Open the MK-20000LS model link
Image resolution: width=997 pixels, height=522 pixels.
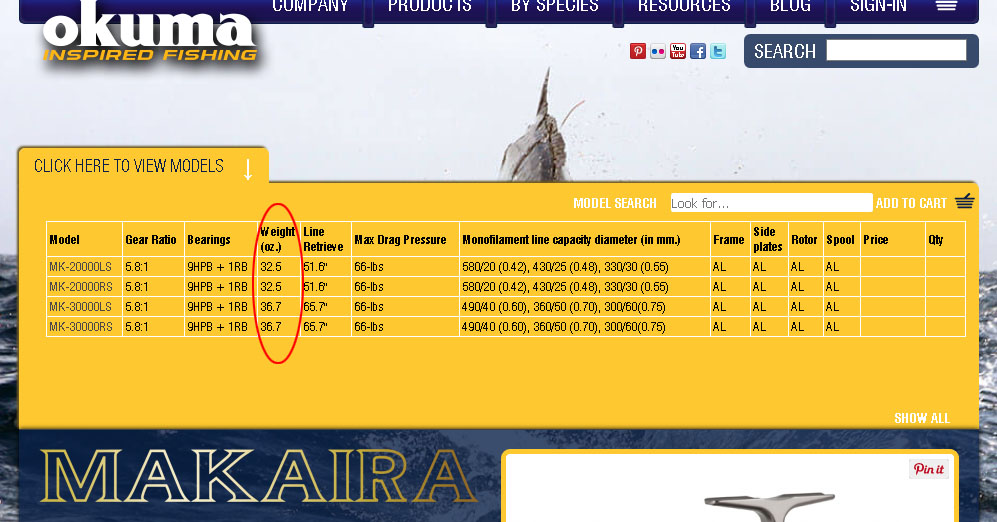(80, 267)
